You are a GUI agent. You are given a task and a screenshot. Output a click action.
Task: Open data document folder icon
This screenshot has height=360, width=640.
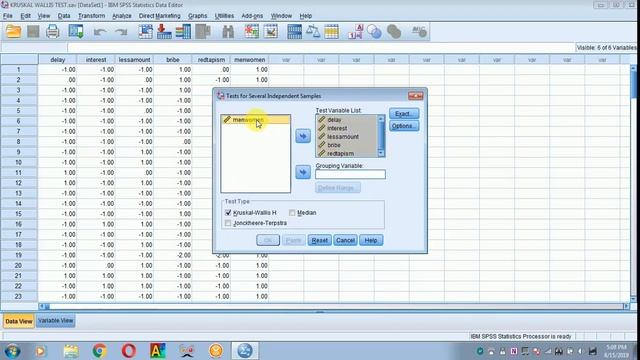pyautogui.click(x=13, y=31)
